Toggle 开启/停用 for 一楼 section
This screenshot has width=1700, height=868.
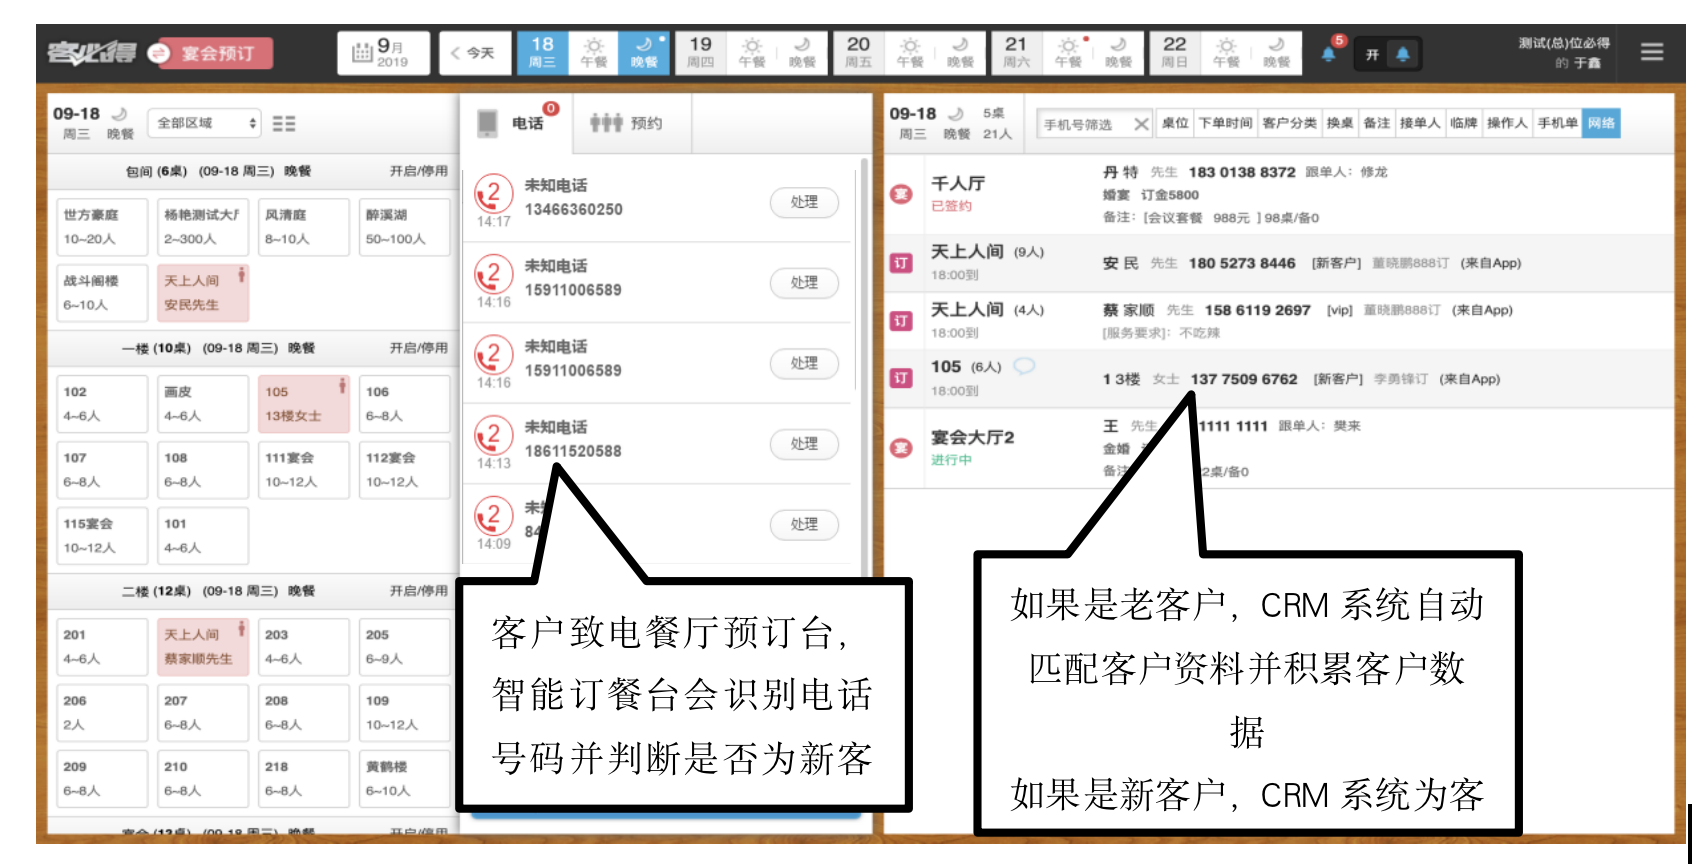pos(418,348)
